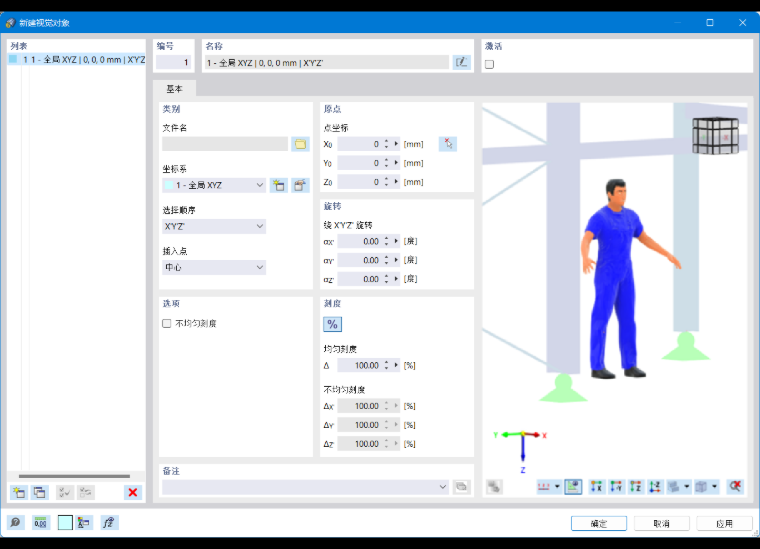Viewport: 760px width, 549px height.
Task: Click the horizontal scrollbar in 列表 panel
Action: pos(74,476)
